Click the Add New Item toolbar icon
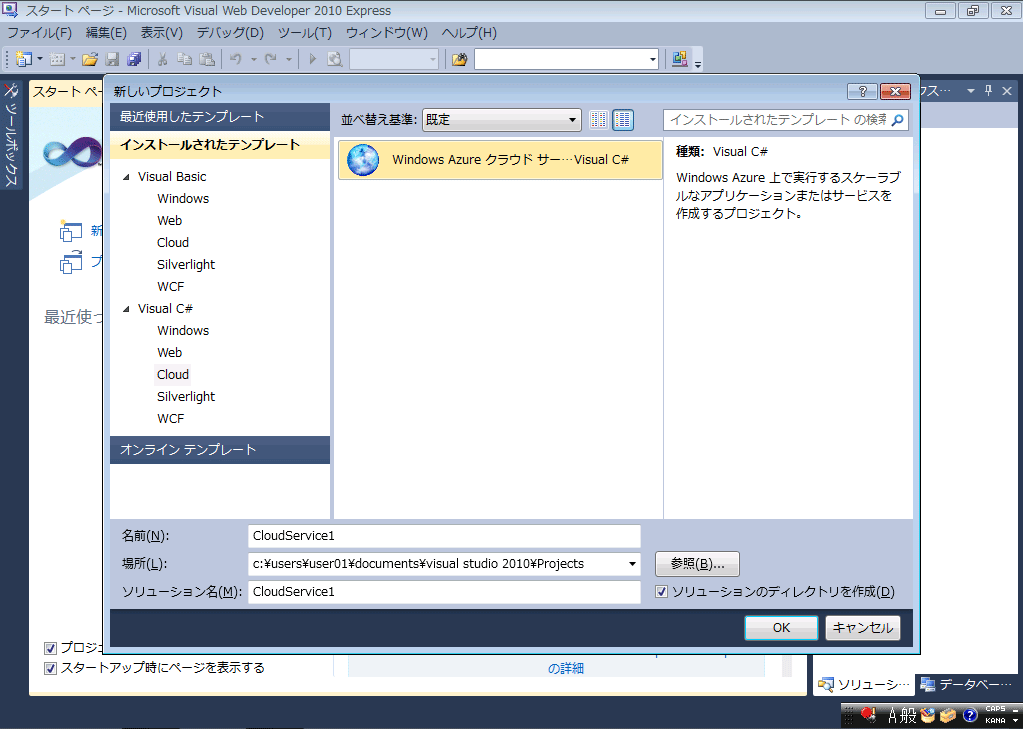Image resolution: width=1023 pixels, height=729 pixels. point(57,59)
